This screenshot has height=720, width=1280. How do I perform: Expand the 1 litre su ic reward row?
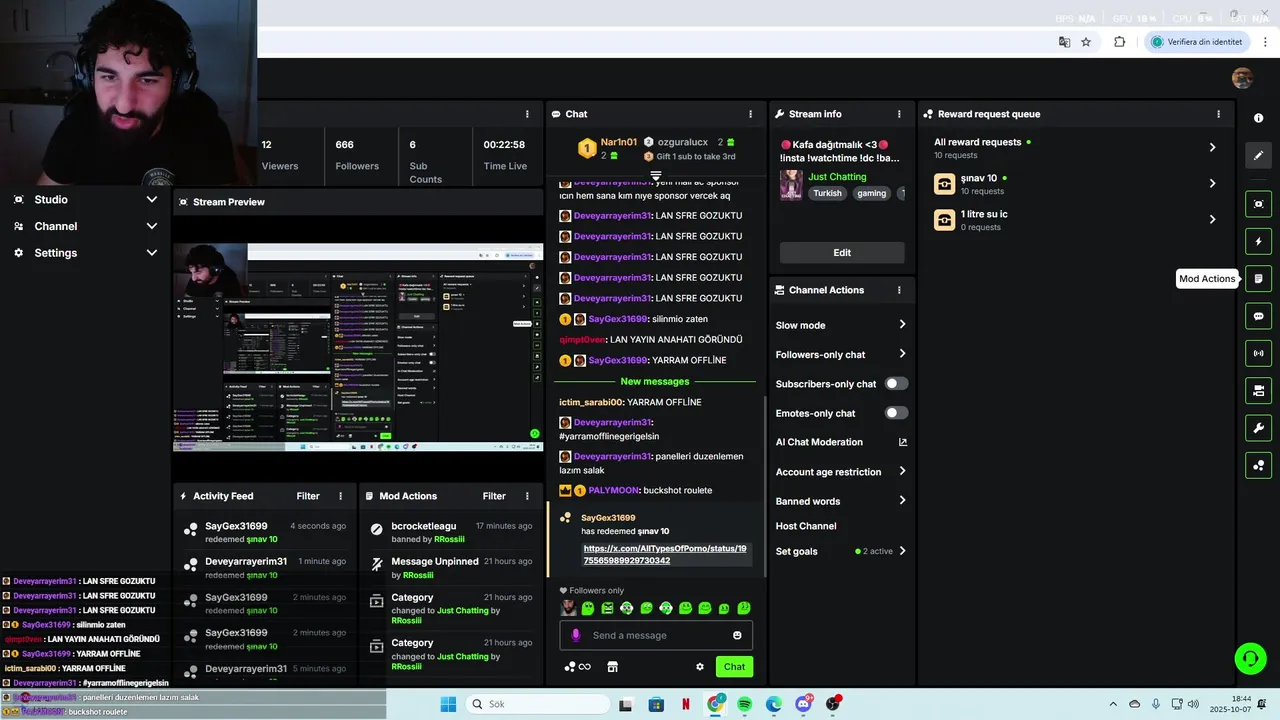(1077, 220)
